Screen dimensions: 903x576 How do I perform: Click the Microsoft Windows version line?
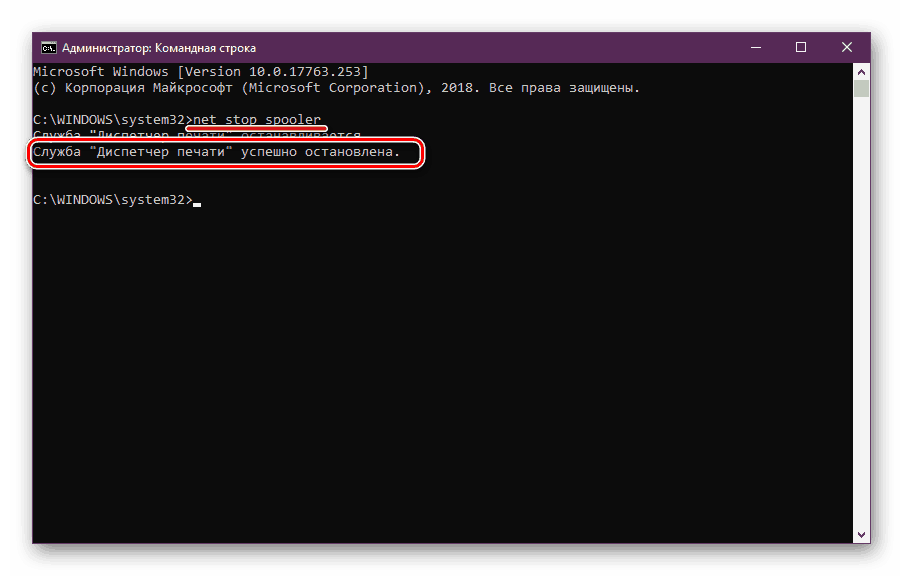point(200,72)
